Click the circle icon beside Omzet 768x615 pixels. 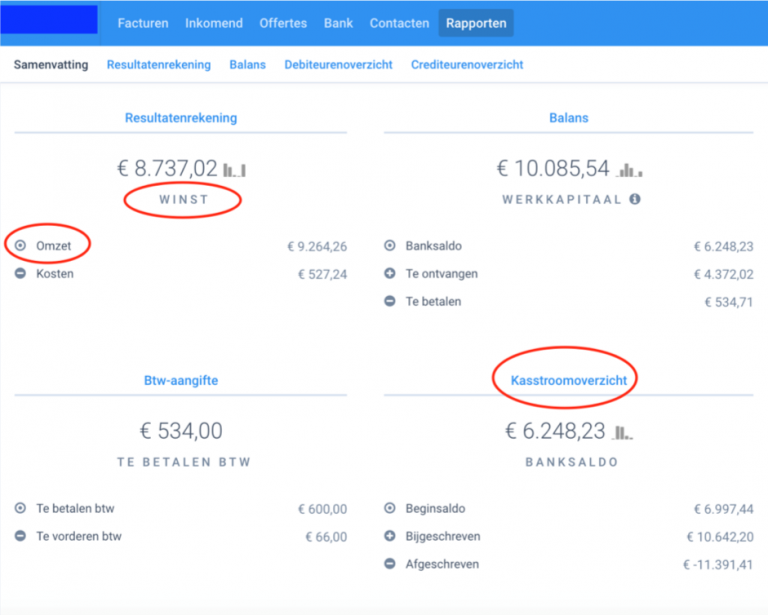coord(20,245)
